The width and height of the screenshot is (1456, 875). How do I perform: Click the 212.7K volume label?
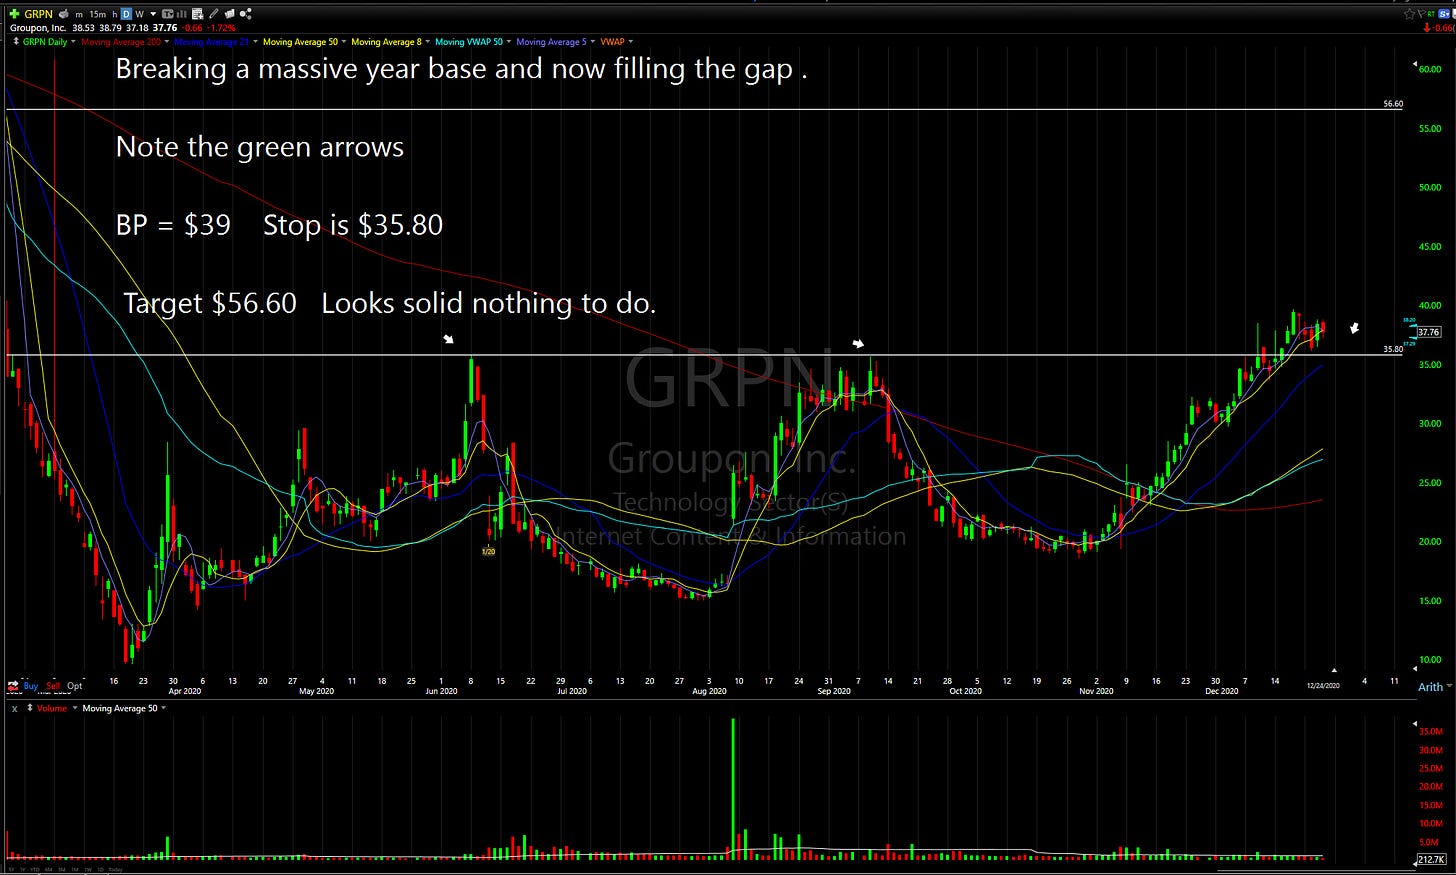(x=1431, y=860)
